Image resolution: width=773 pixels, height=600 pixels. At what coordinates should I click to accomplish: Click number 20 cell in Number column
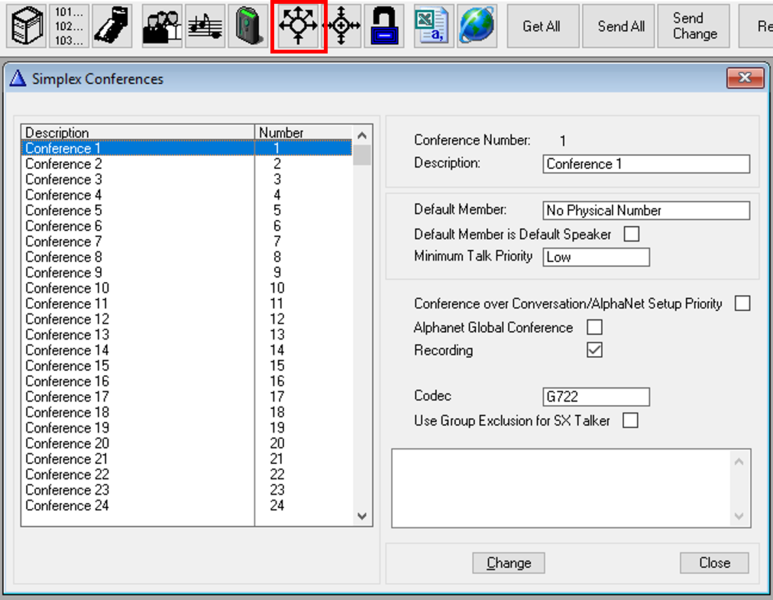(x=277, y=443)
